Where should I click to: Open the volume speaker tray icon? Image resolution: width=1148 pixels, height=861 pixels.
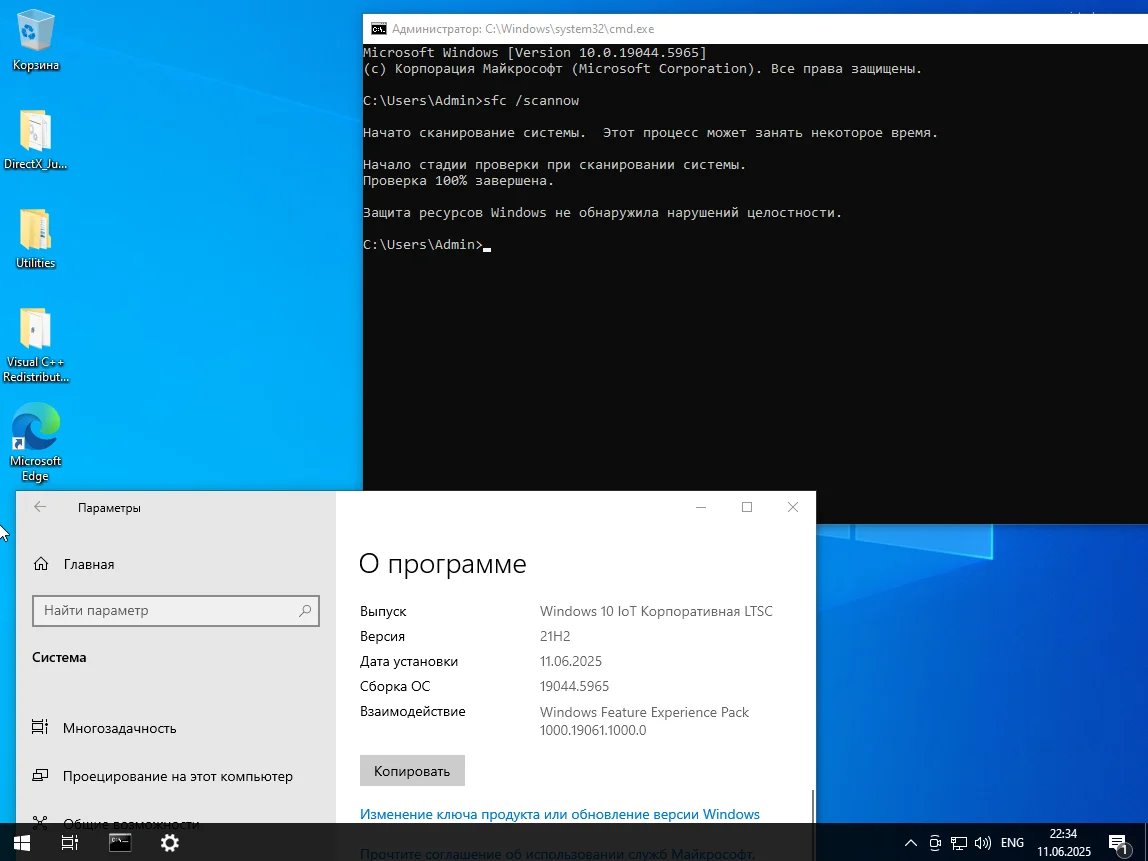(x=983, y=843)
